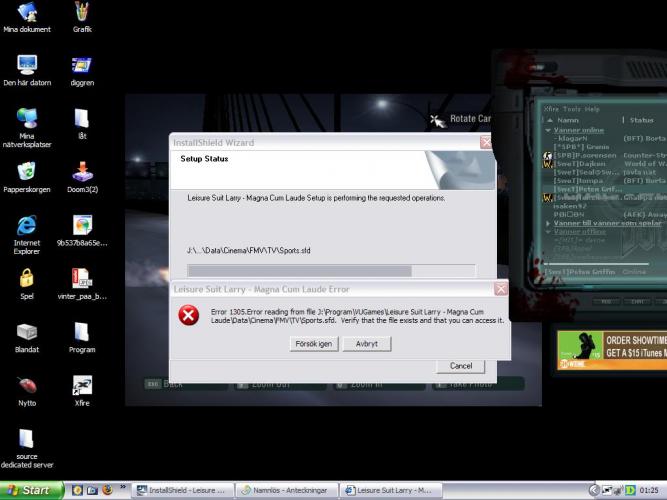Click the Firefox quick launch icon

coord(107,490)
